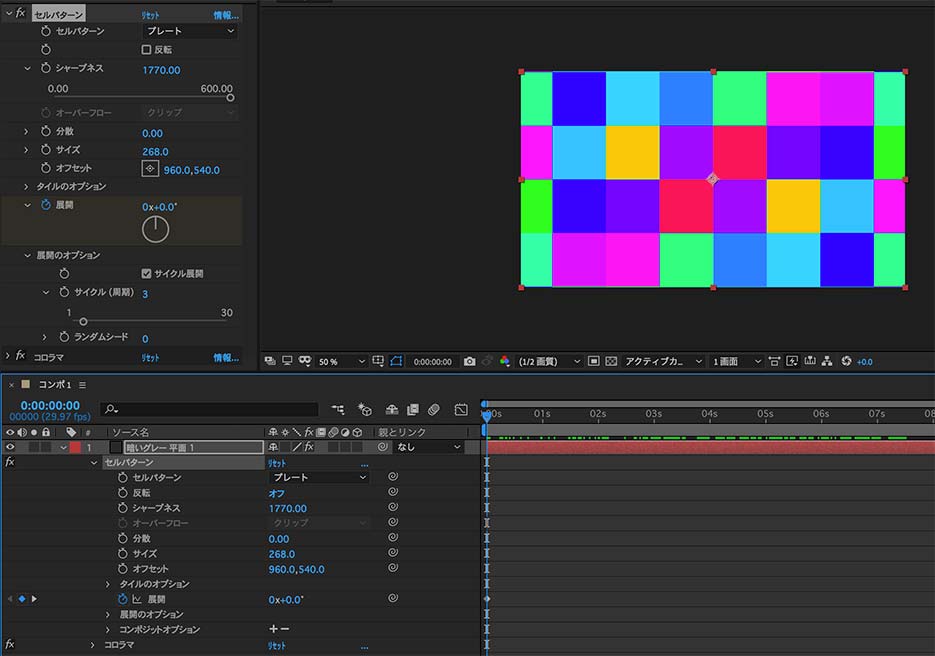
Task: Click the サイクル (周期) slider handle
Action: pos(83,321)
